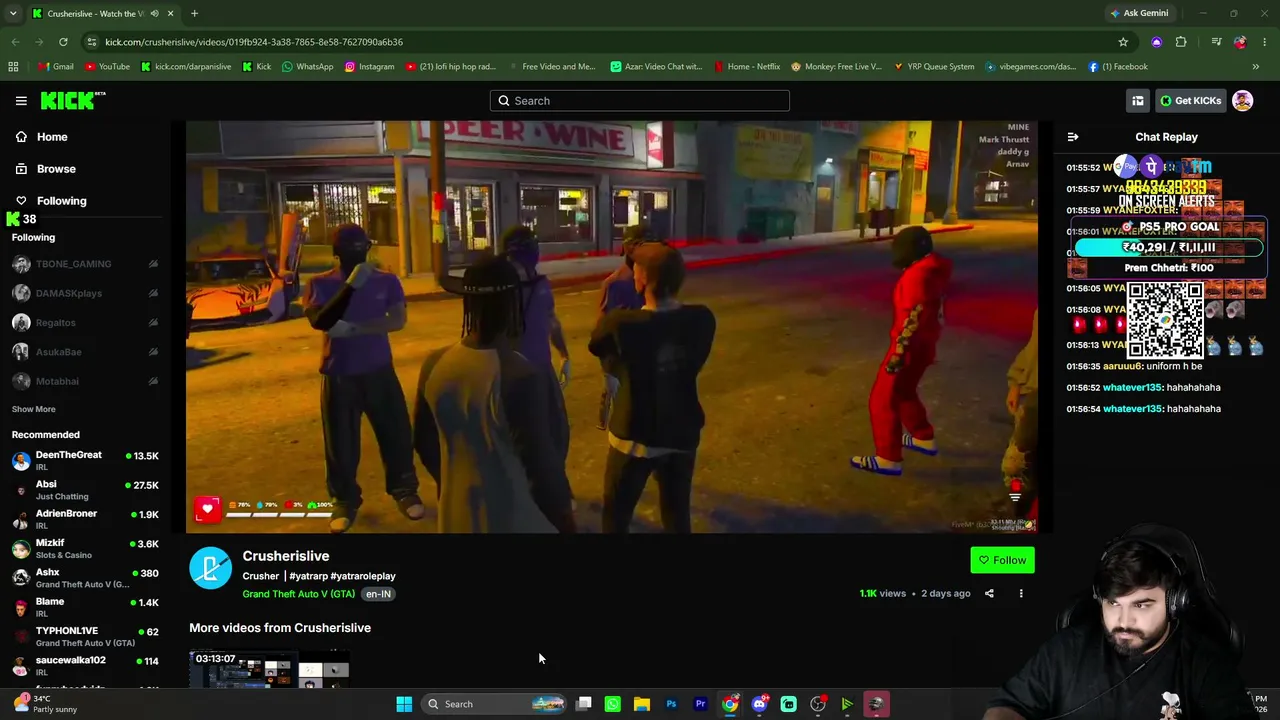Open the Chrome three-dot menu
Image resolution: width=1280 pixels, height=720 pixels.
click(x=1265, y=42)
